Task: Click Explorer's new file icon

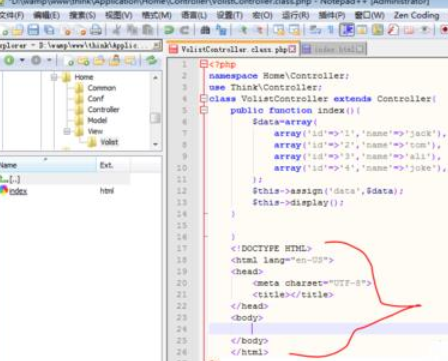Action: click(70, 61)
